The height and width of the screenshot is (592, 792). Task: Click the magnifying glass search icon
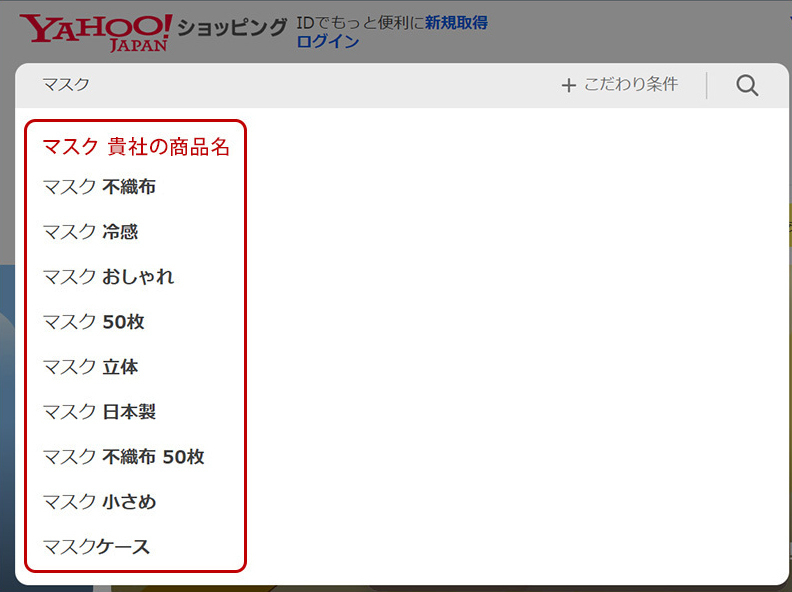747,86
